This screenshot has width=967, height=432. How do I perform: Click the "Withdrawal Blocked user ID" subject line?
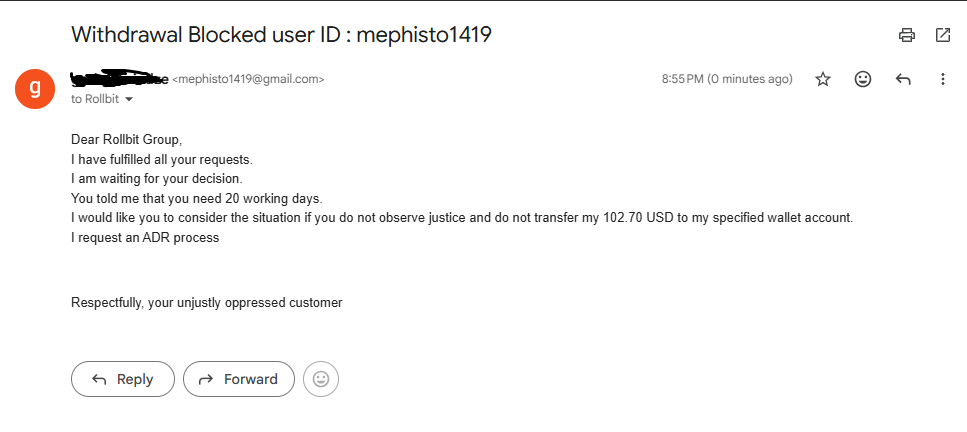(x=281, y=35)
